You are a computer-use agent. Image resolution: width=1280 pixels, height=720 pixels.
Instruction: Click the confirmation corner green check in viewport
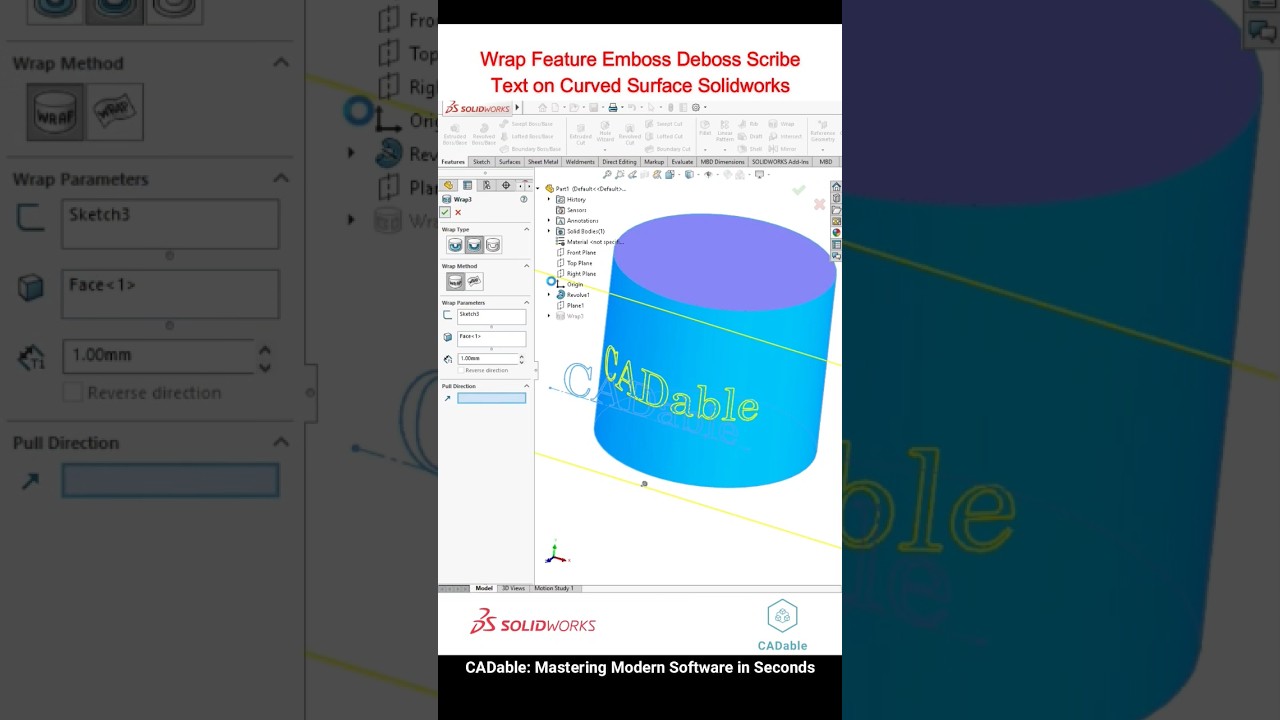(798, 190)
